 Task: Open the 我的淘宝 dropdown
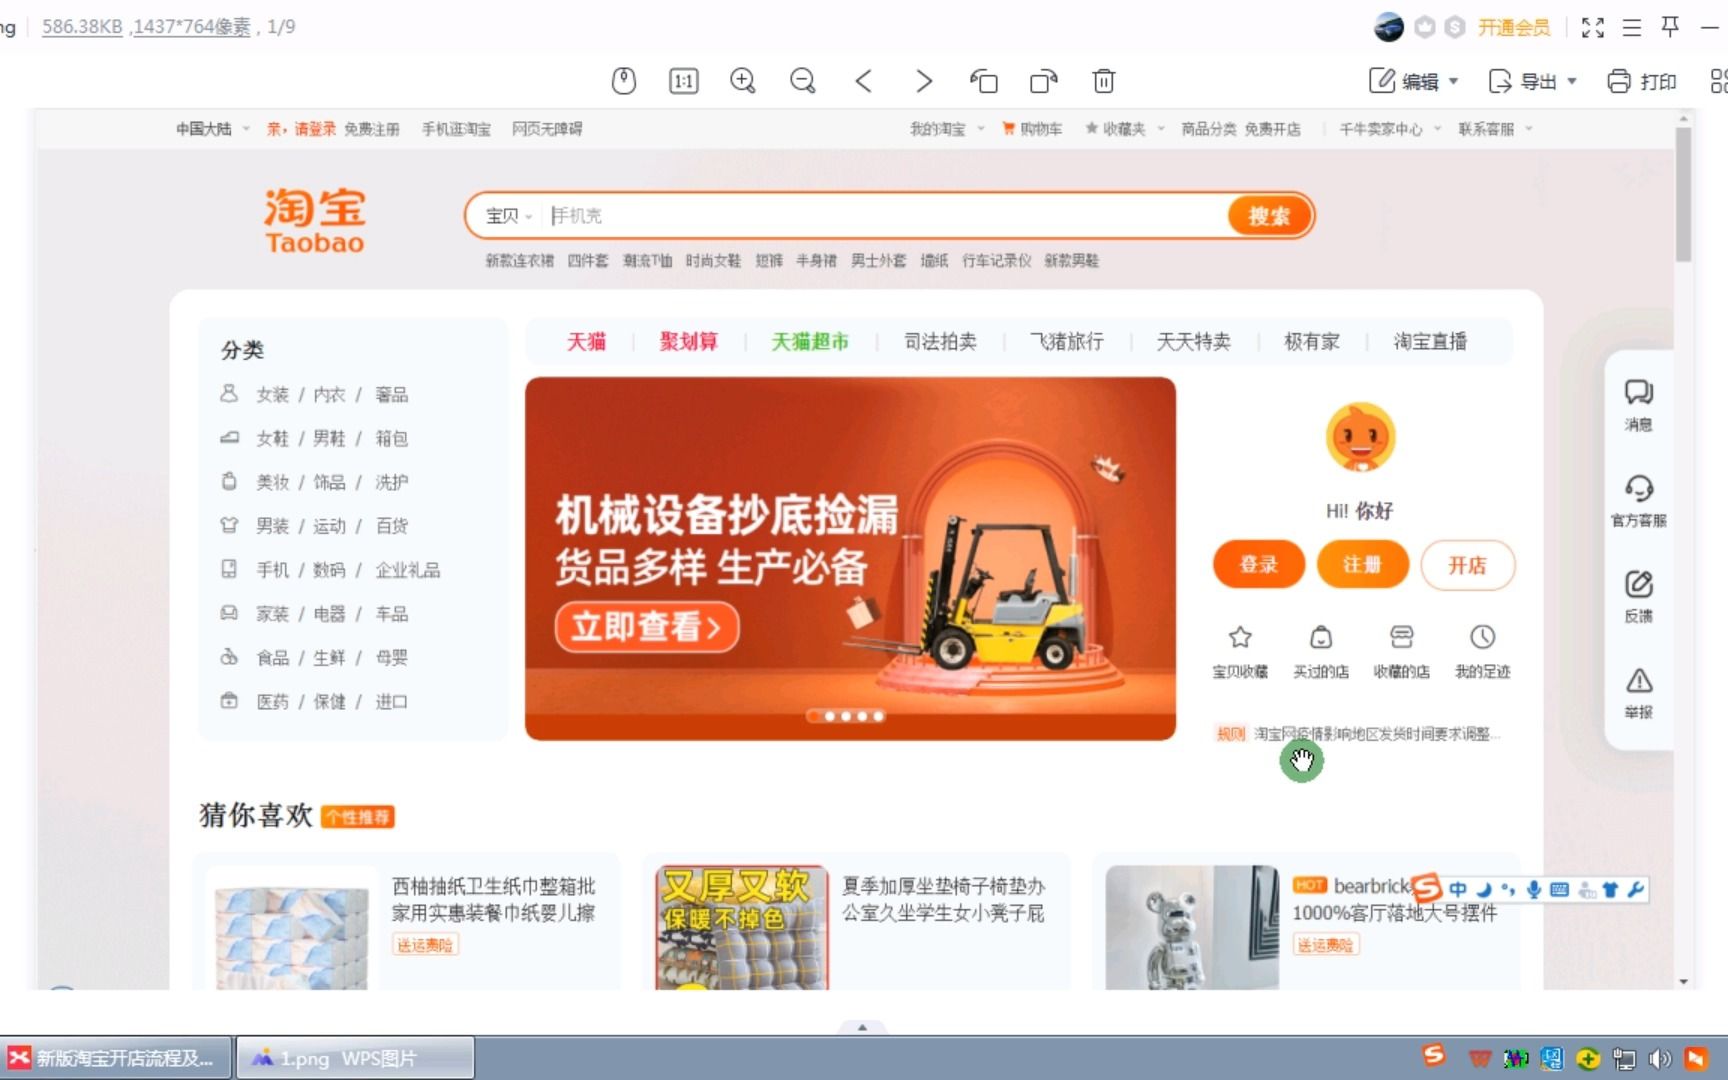946,129
